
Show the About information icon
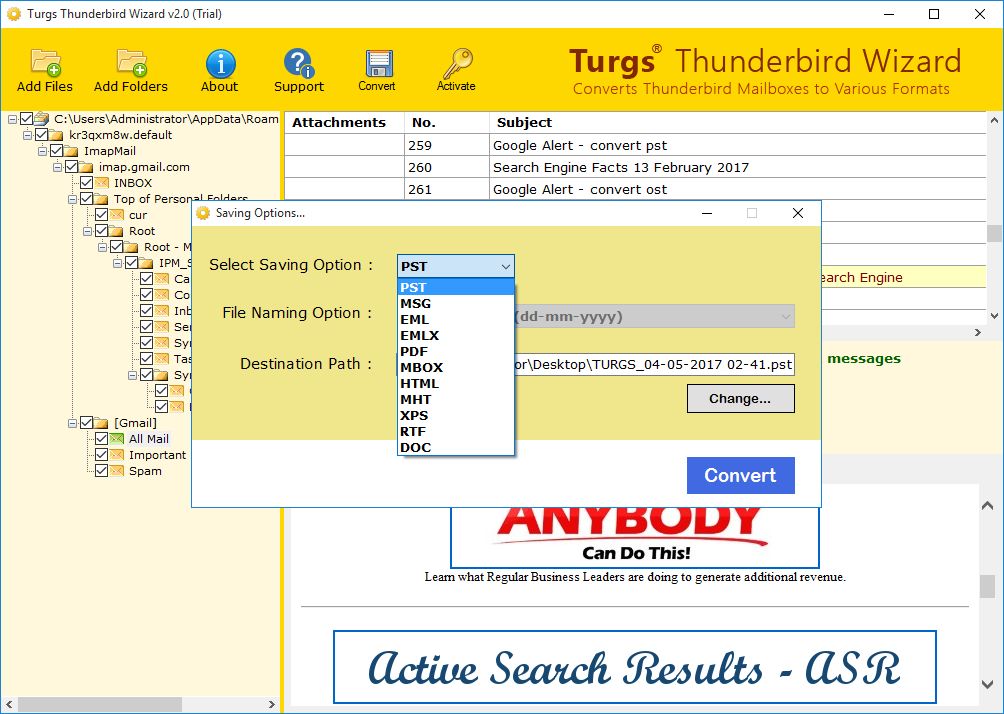(220, 64)
